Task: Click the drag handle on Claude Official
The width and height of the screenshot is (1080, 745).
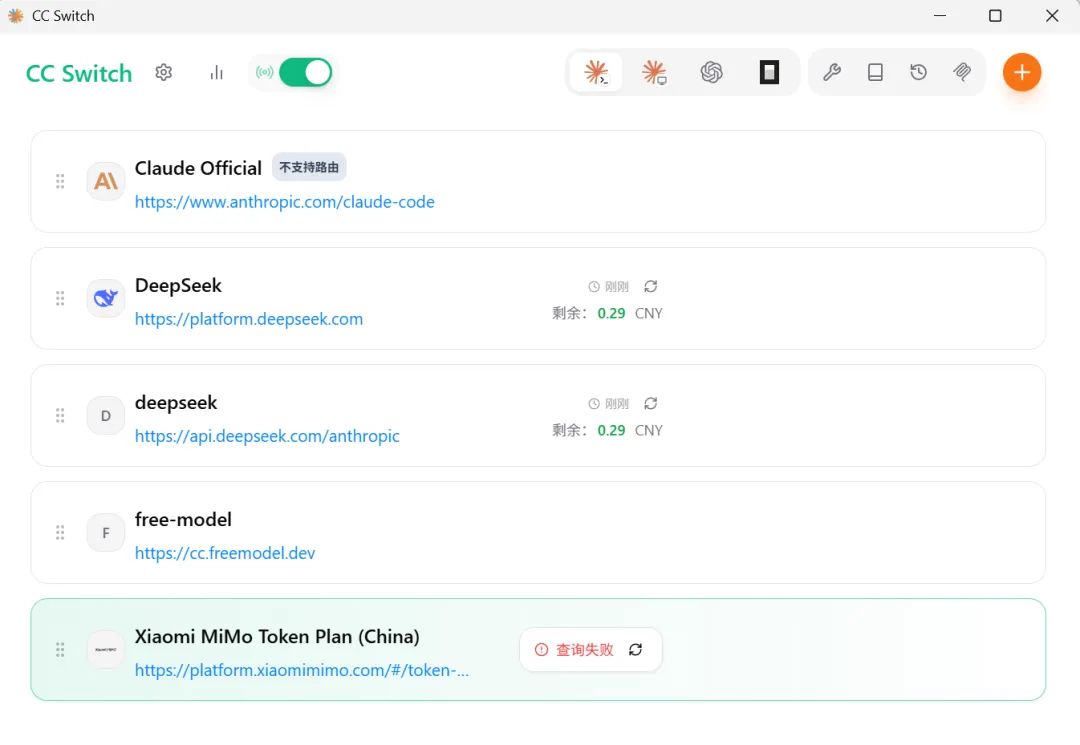Action: (60, 181)
